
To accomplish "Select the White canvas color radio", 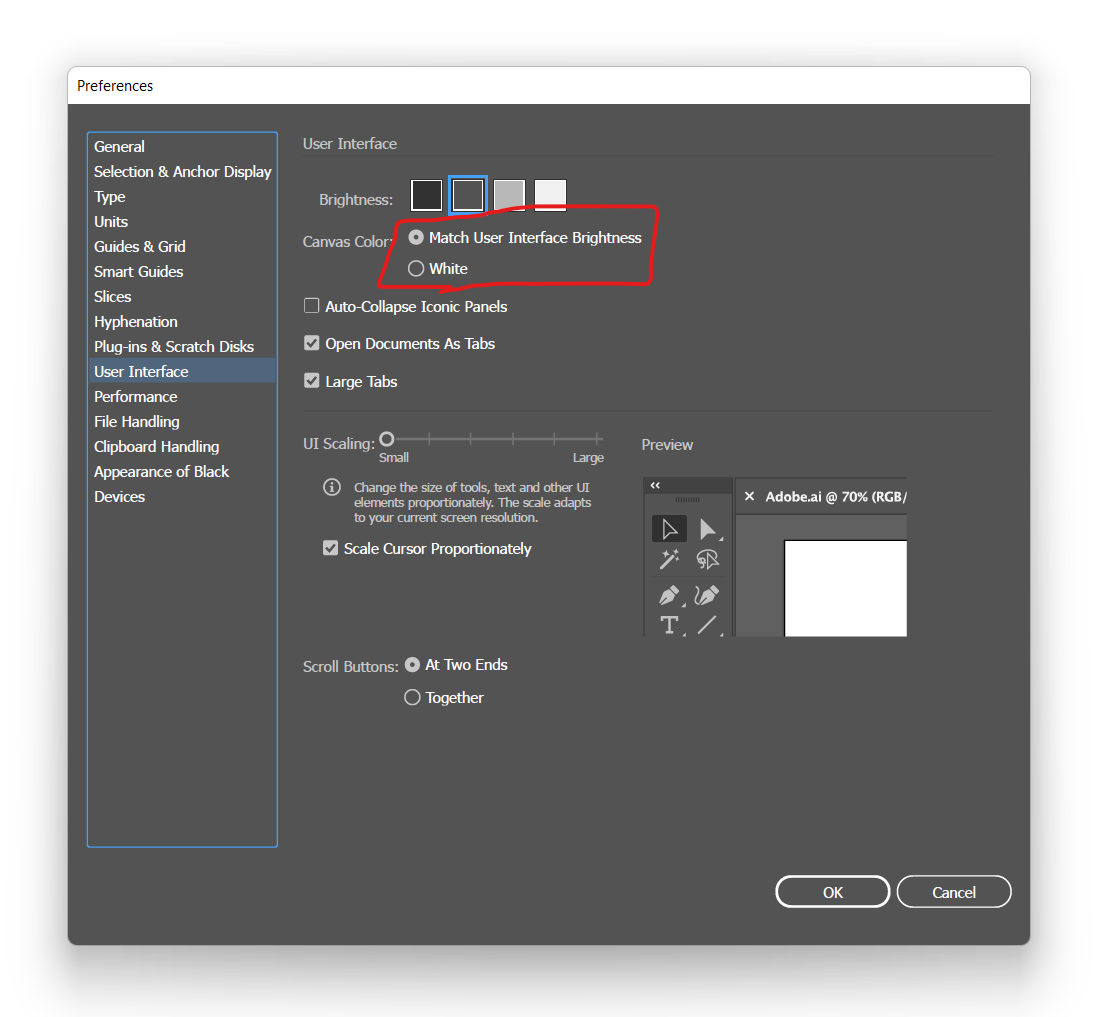I will pyautogui.click(x=416, y=268).
